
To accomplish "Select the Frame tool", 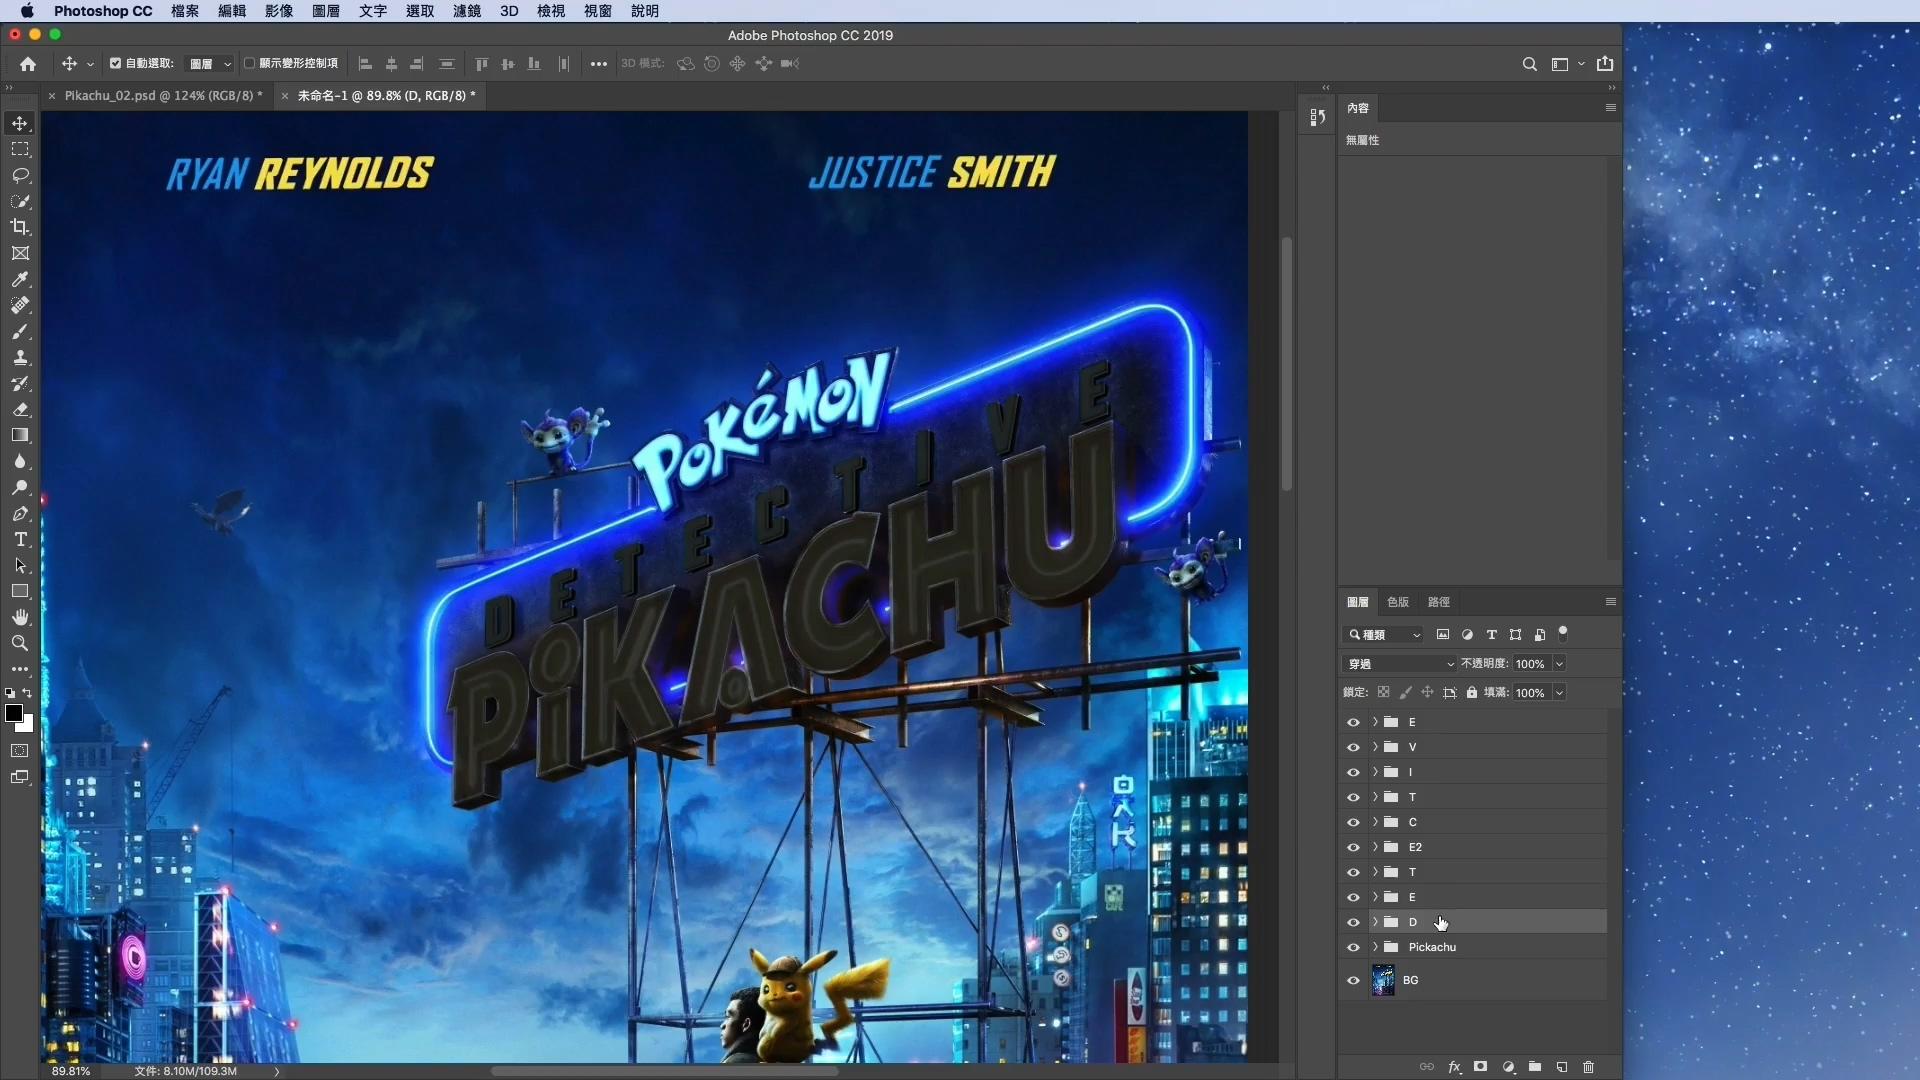I will tap(20, 253).
